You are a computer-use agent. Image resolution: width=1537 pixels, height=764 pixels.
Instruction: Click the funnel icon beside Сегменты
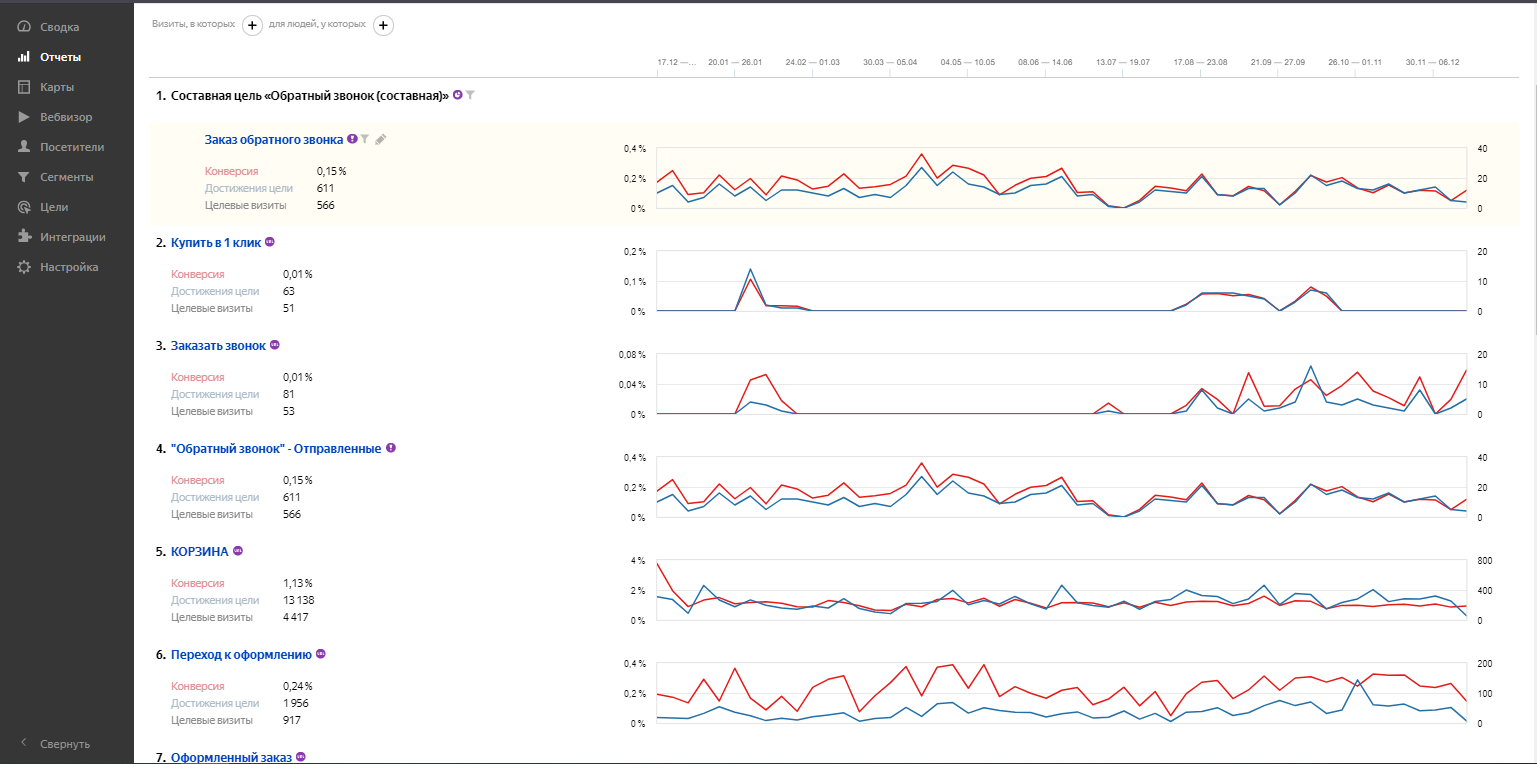24,177
